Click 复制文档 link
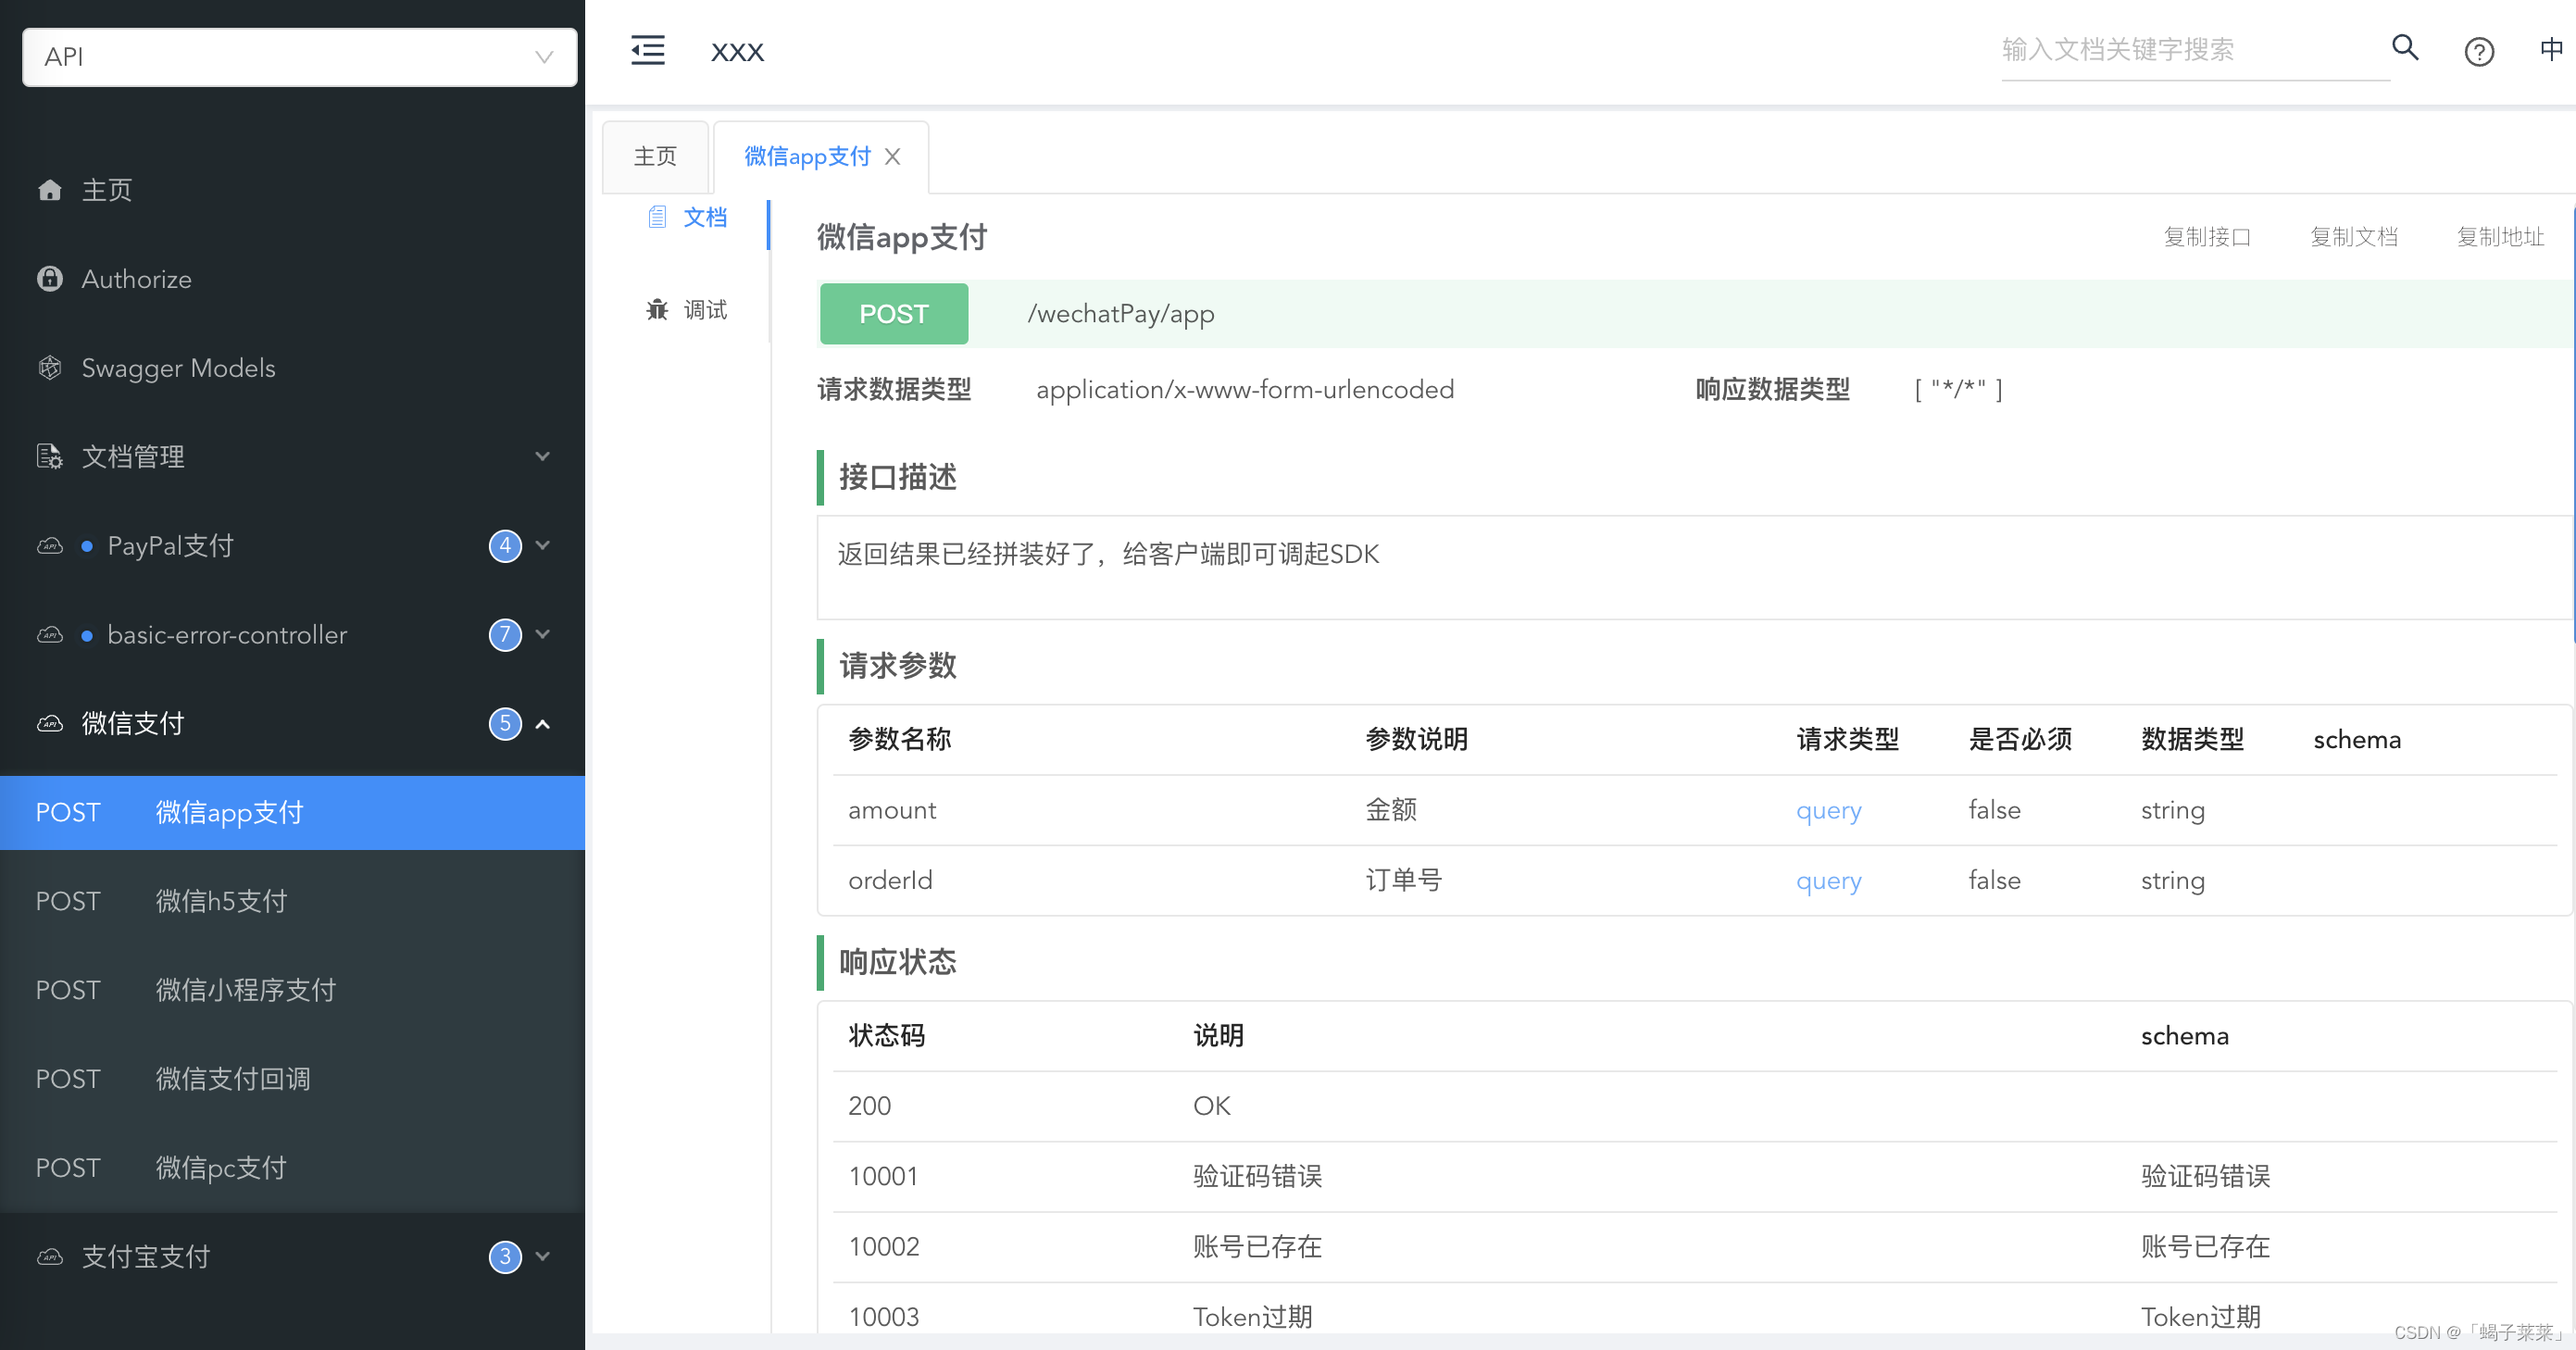The height and width of the screenshot is (1350, 2576). pos(2353,237)
